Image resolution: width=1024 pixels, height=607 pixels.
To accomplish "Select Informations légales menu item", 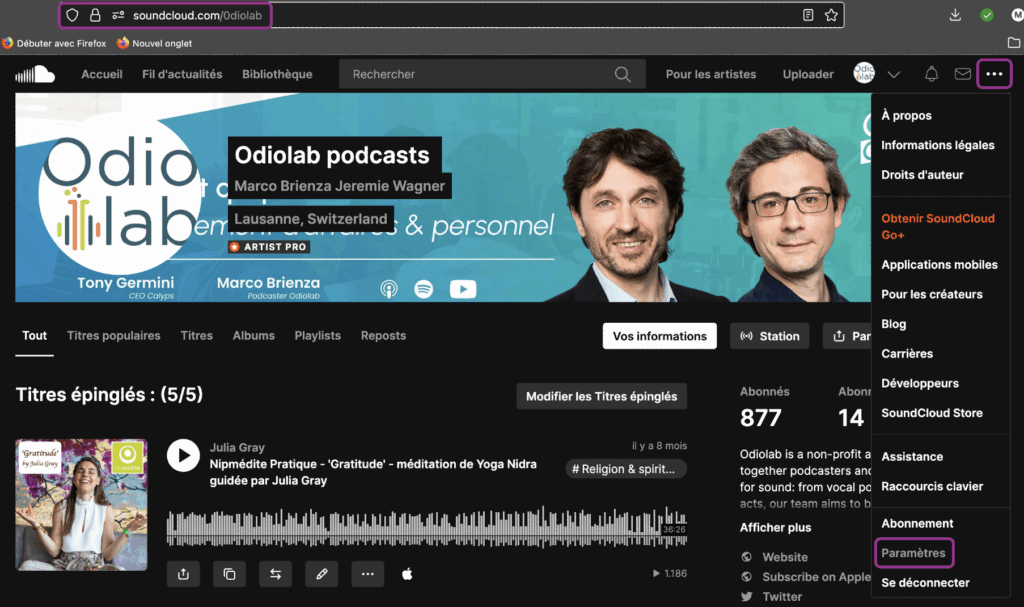I will [x=938, y=145].
